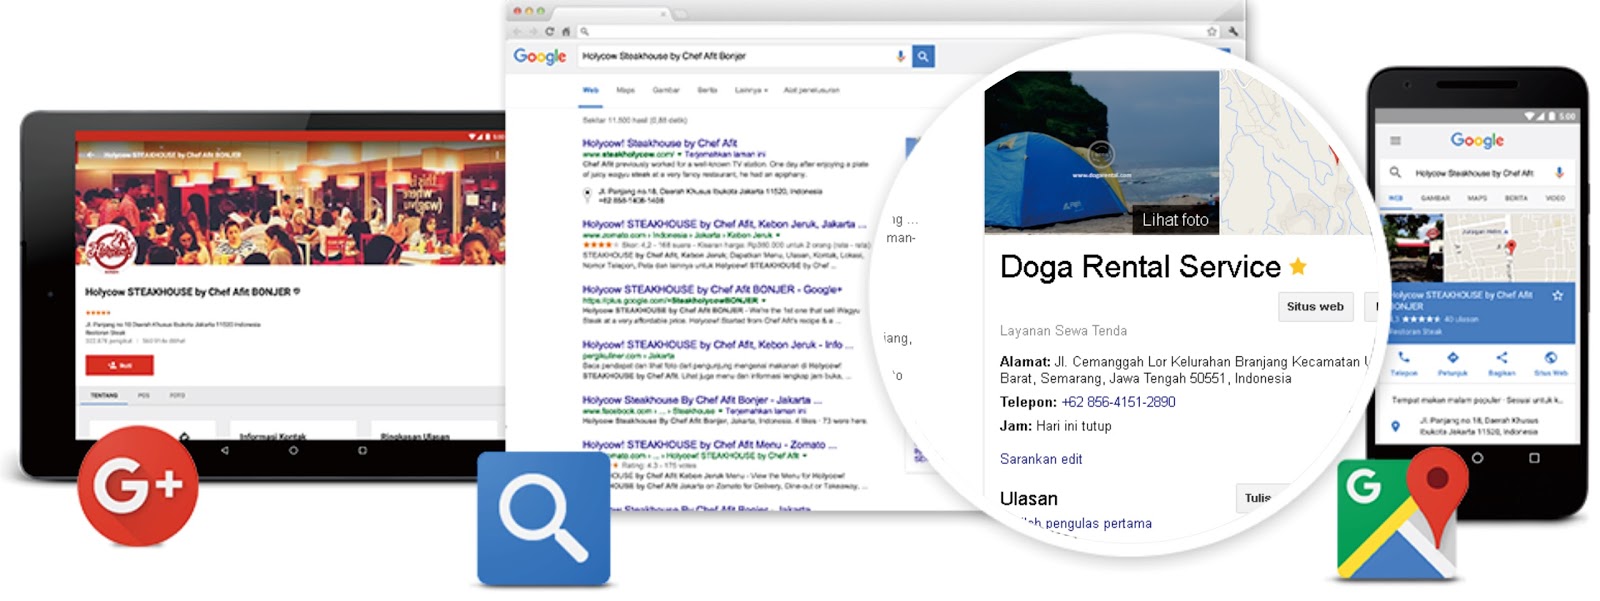Expand the Lainnya dropdown in search tabs
Viewport: 1600px width, 601px height.
(x=751, y=90)
